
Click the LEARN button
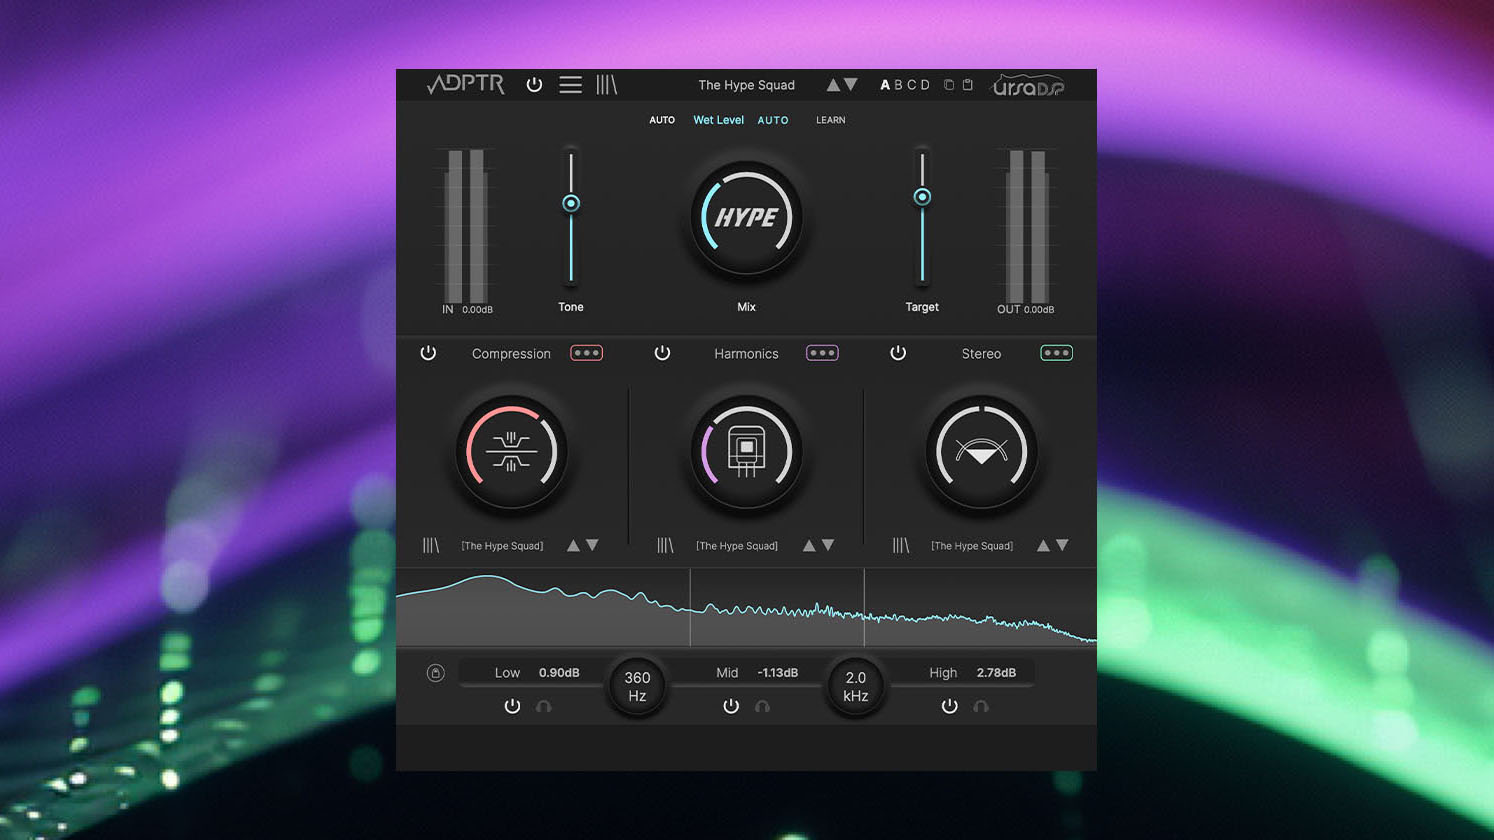(830, 120)
